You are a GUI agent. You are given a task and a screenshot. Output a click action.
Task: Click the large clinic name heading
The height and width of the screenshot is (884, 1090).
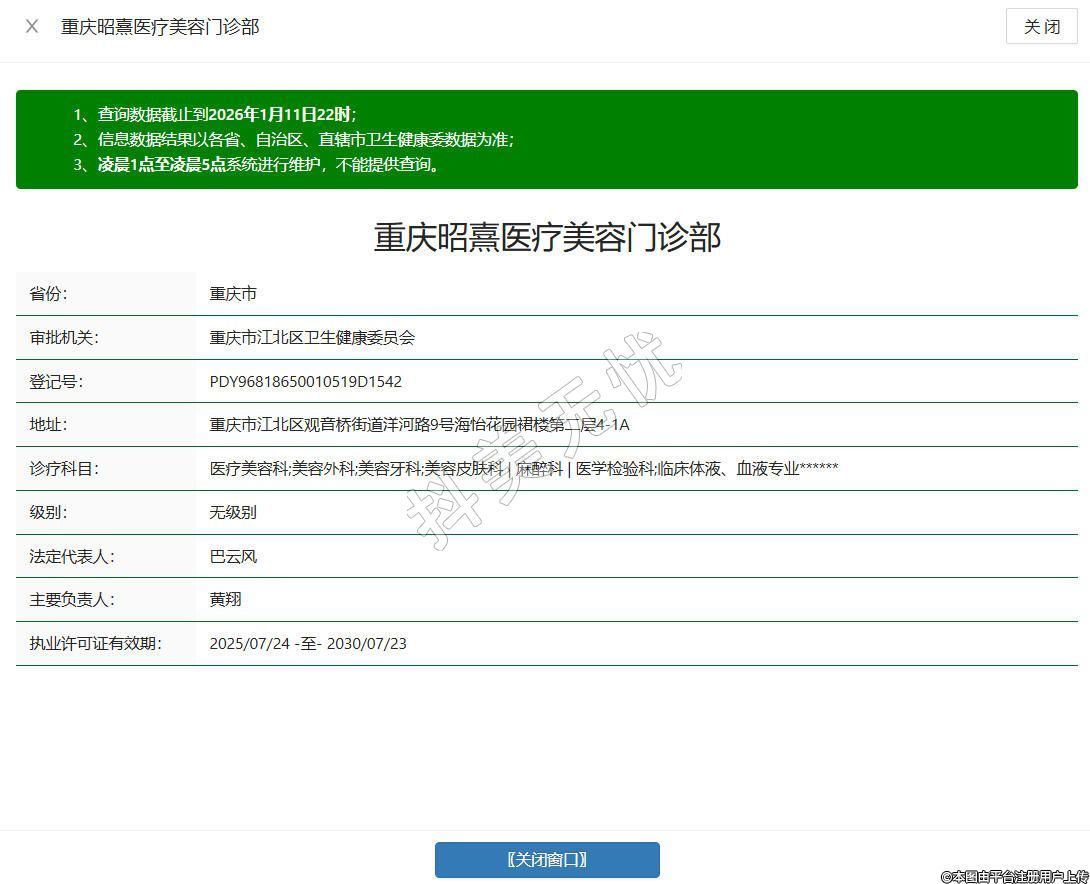(547, 238)
